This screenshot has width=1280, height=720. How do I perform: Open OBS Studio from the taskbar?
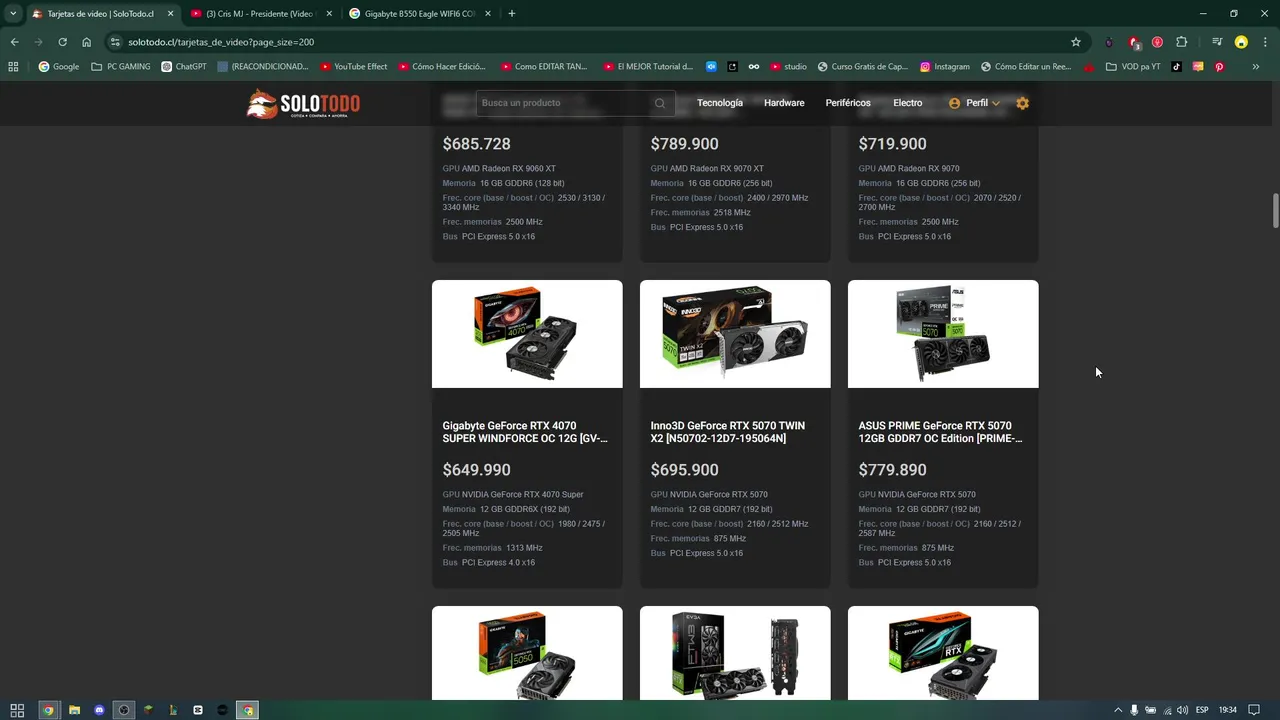coord(124,710)
